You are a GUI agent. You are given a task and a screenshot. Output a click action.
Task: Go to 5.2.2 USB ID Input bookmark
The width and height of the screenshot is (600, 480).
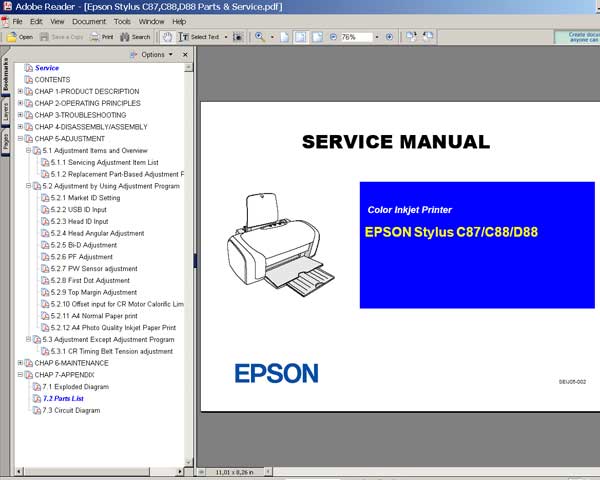[78, 210]
